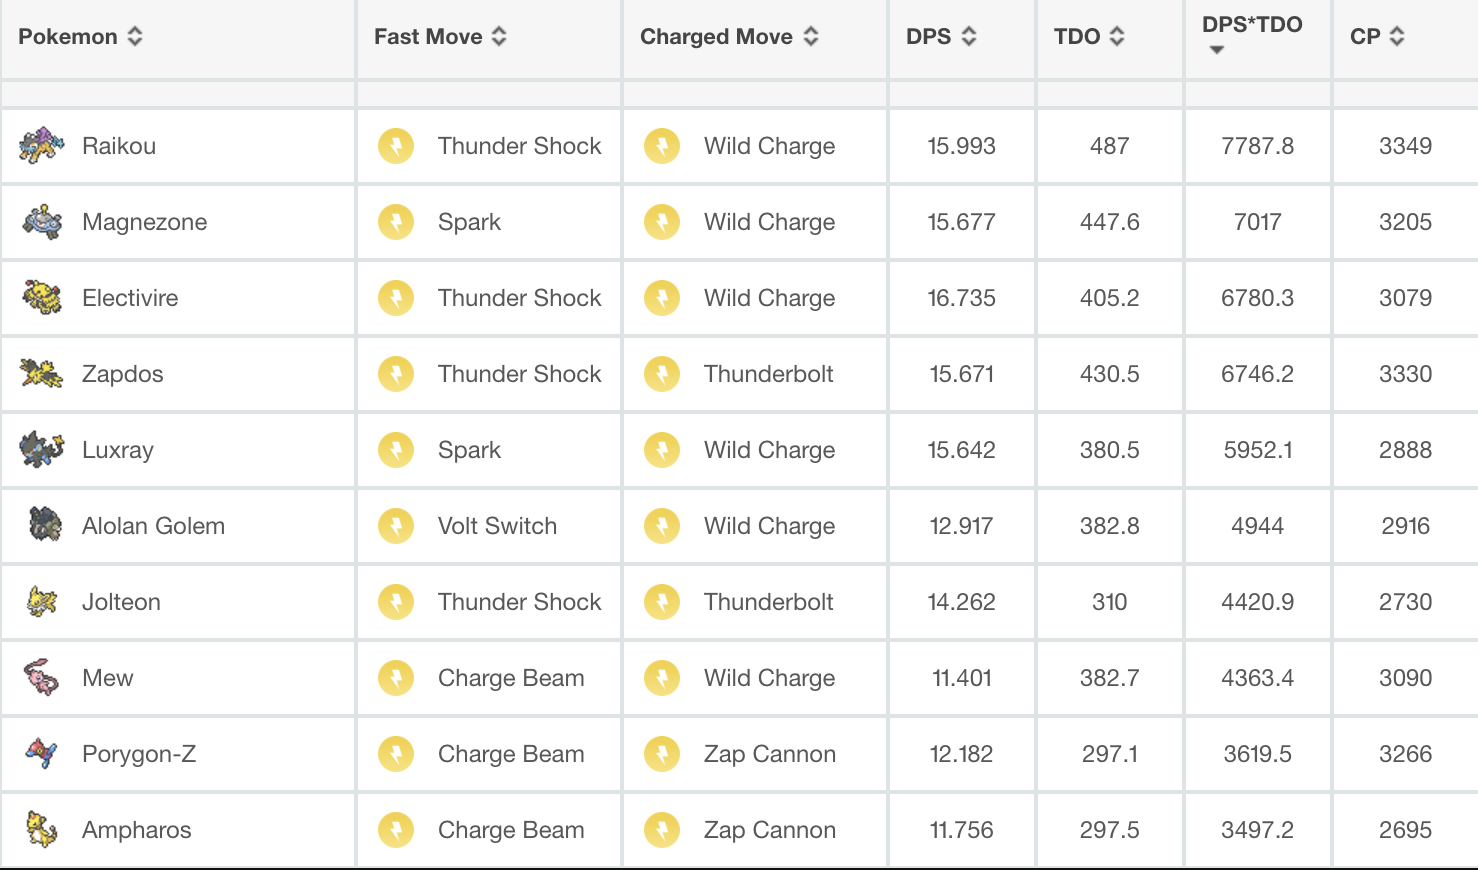Sort by Charged Move column header
1478x870 pixels.
(x=811, y=37)
